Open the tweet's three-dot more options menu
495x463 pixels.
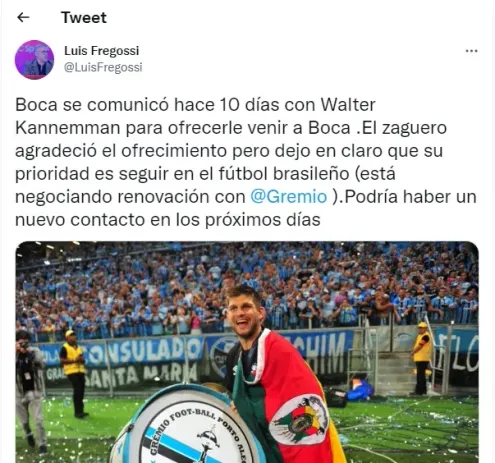click(471, 51)
